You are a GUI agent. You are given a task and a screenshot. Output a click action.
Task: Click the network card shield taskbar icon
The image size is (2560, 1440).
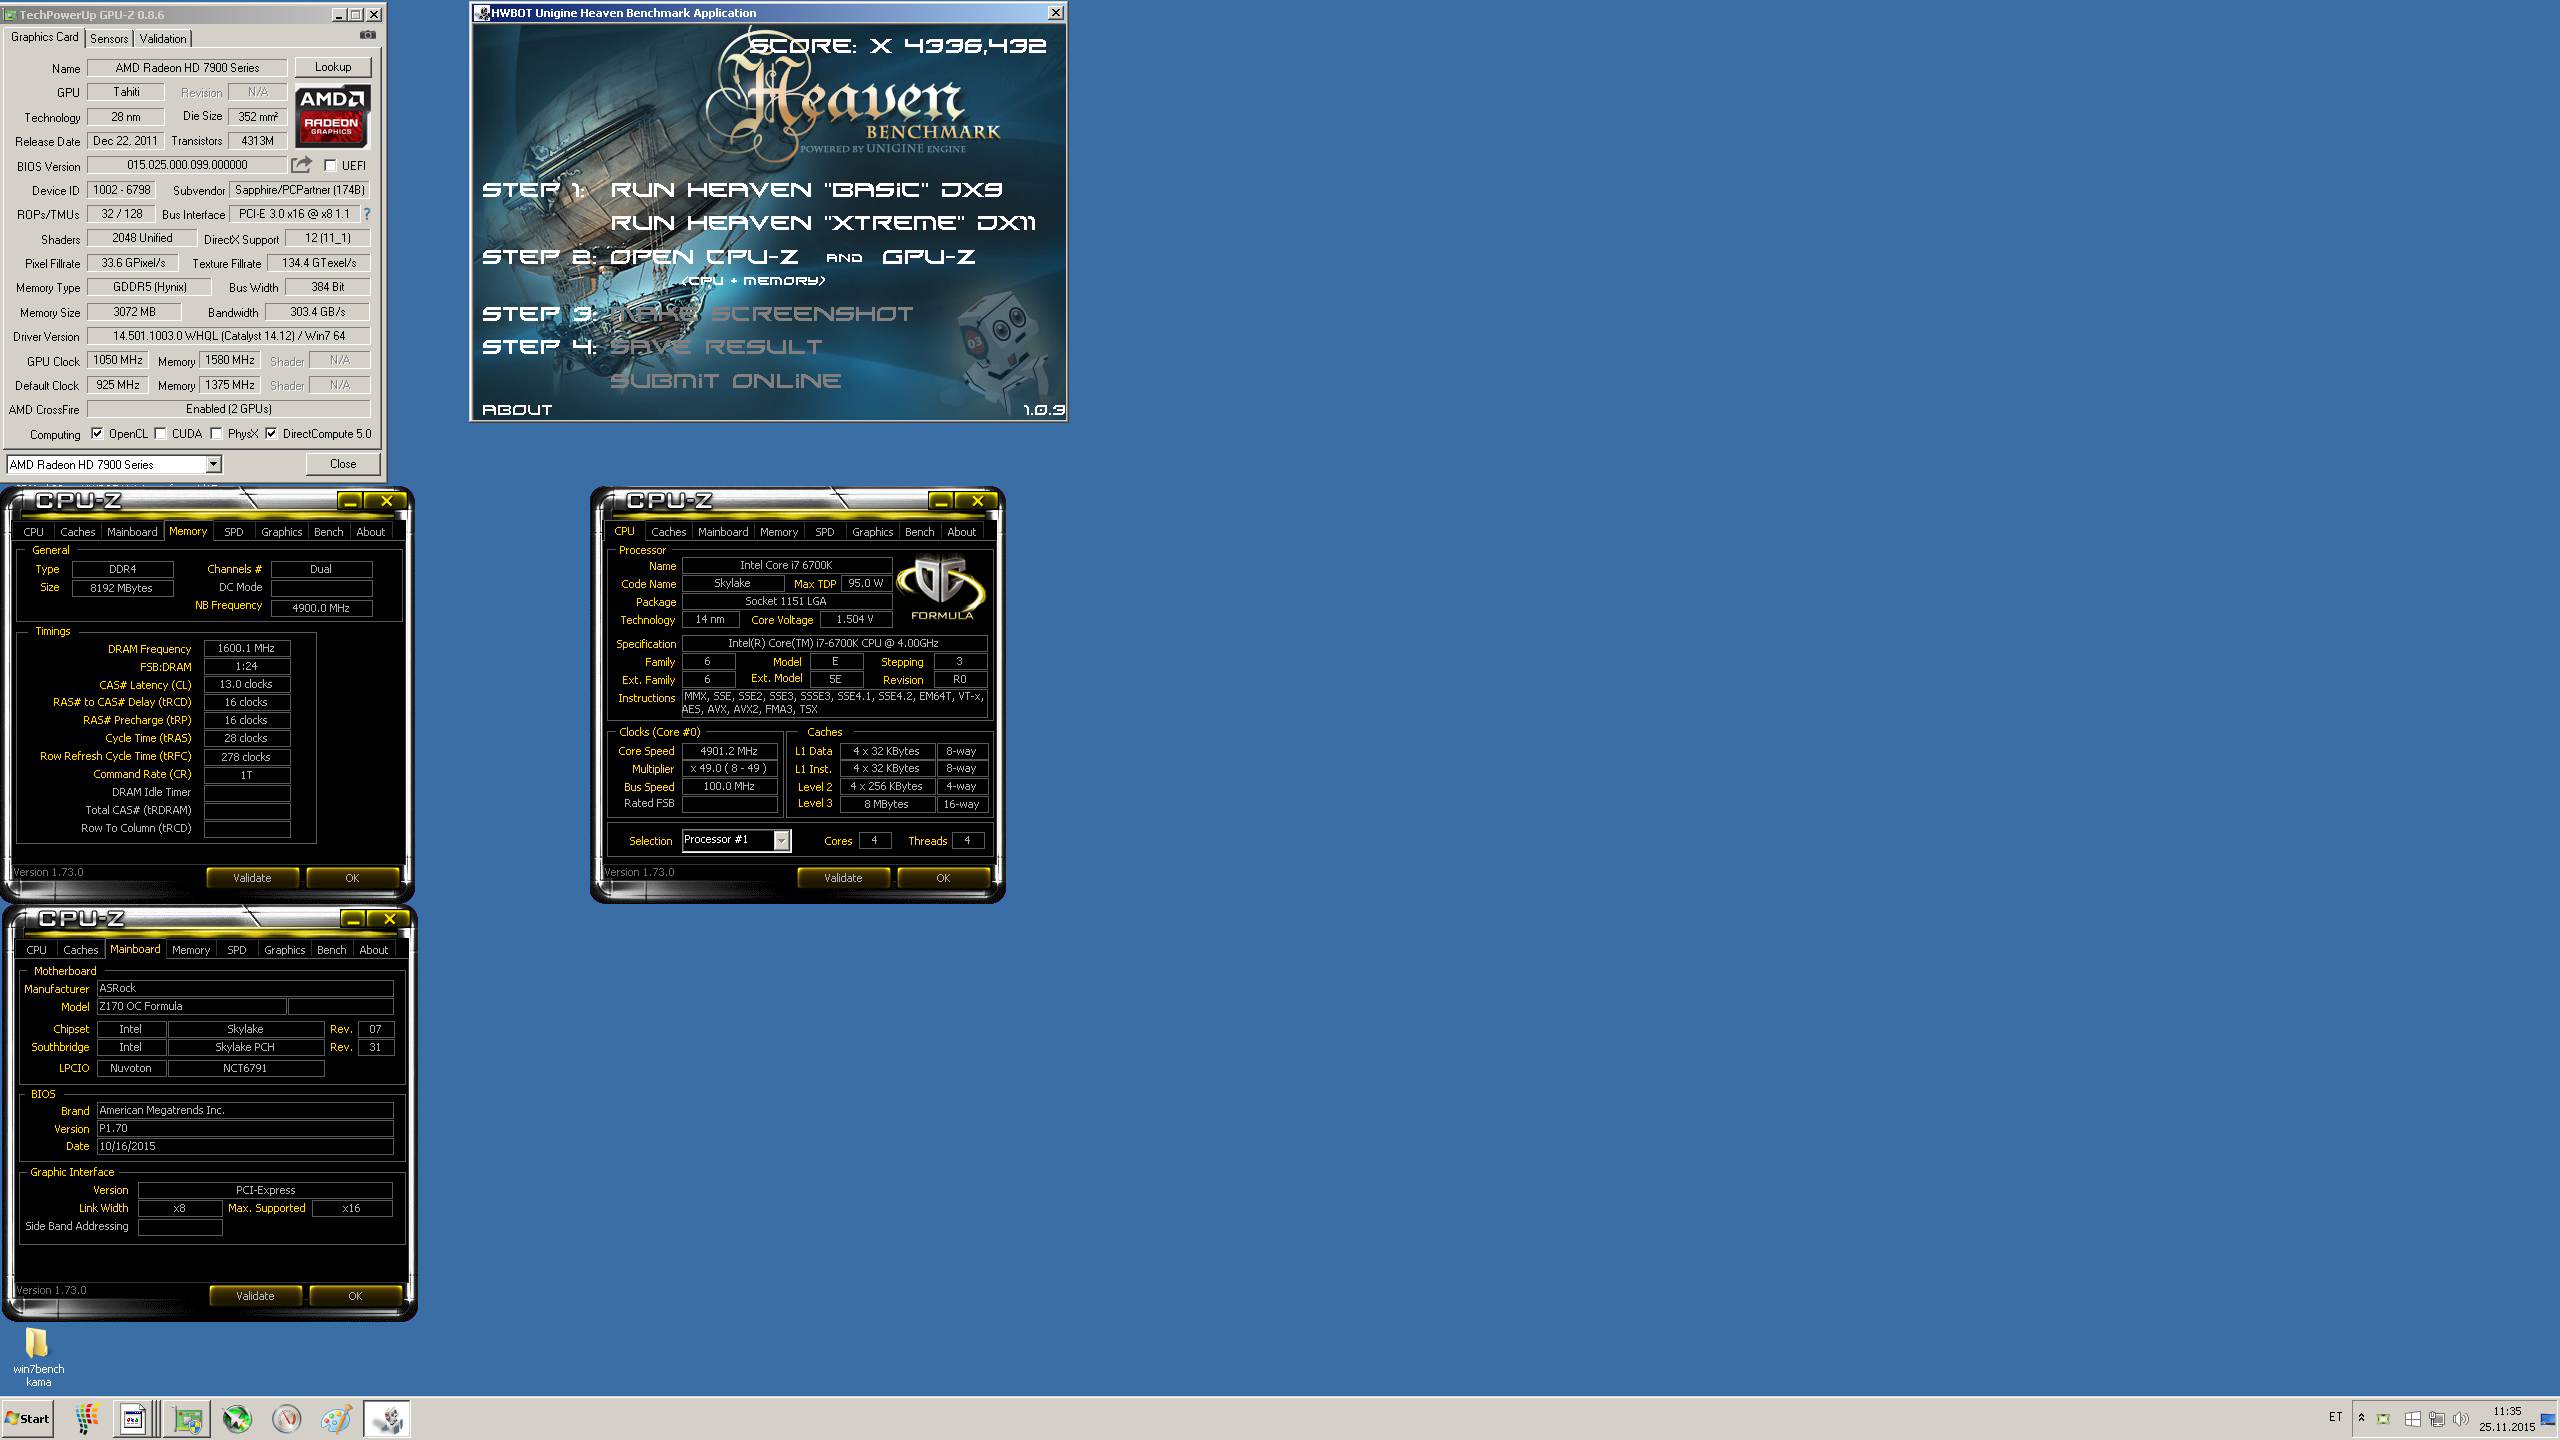point(187,1418)
